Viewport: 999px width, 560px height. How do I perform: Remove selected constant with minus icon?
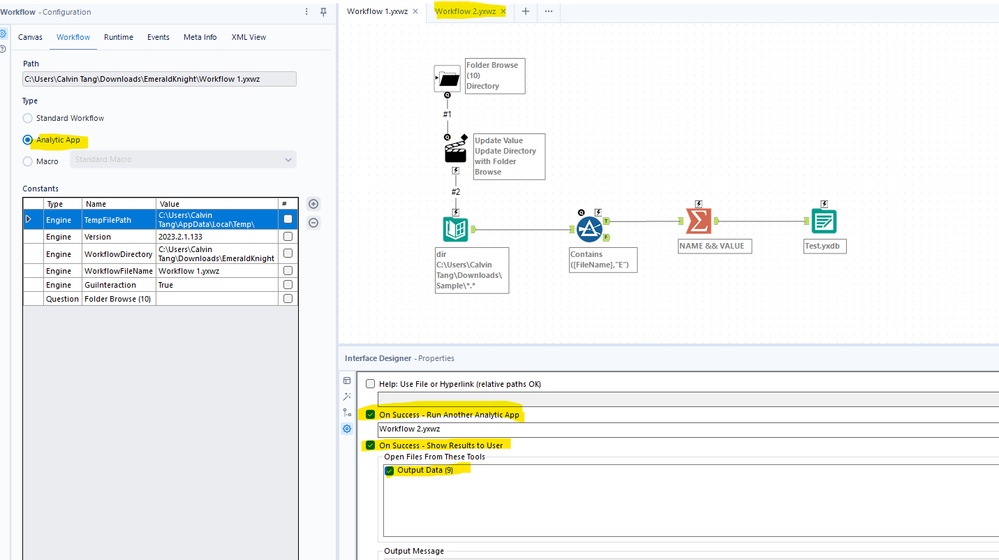[313, 222]
